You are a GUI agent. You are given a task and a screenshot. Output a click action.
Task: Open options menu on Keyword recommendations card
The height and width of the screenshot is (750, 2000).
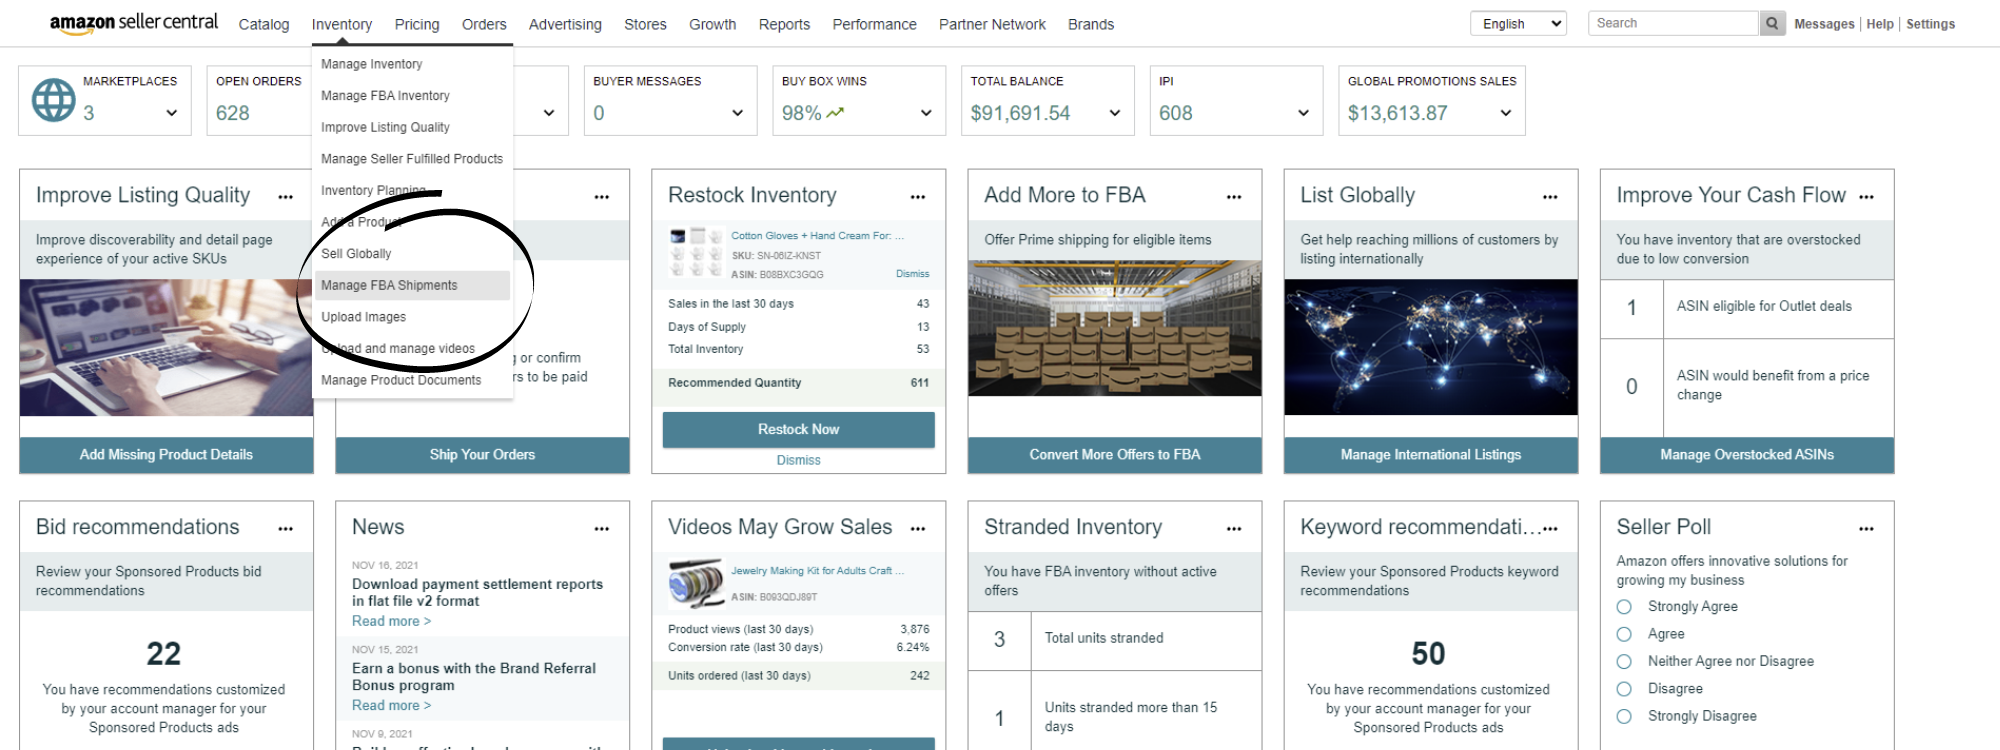pos(1550,529)
